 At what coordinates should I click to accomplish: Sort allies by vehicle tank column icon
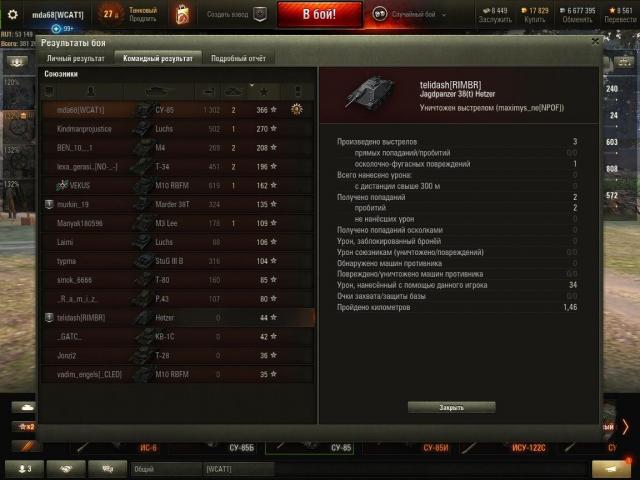click(156, 92)
